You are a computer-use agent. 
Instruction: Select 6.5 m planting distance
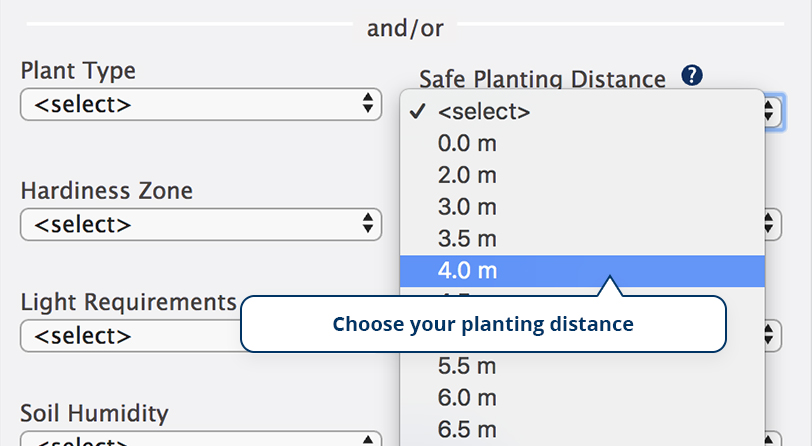[x=582, y=429]
